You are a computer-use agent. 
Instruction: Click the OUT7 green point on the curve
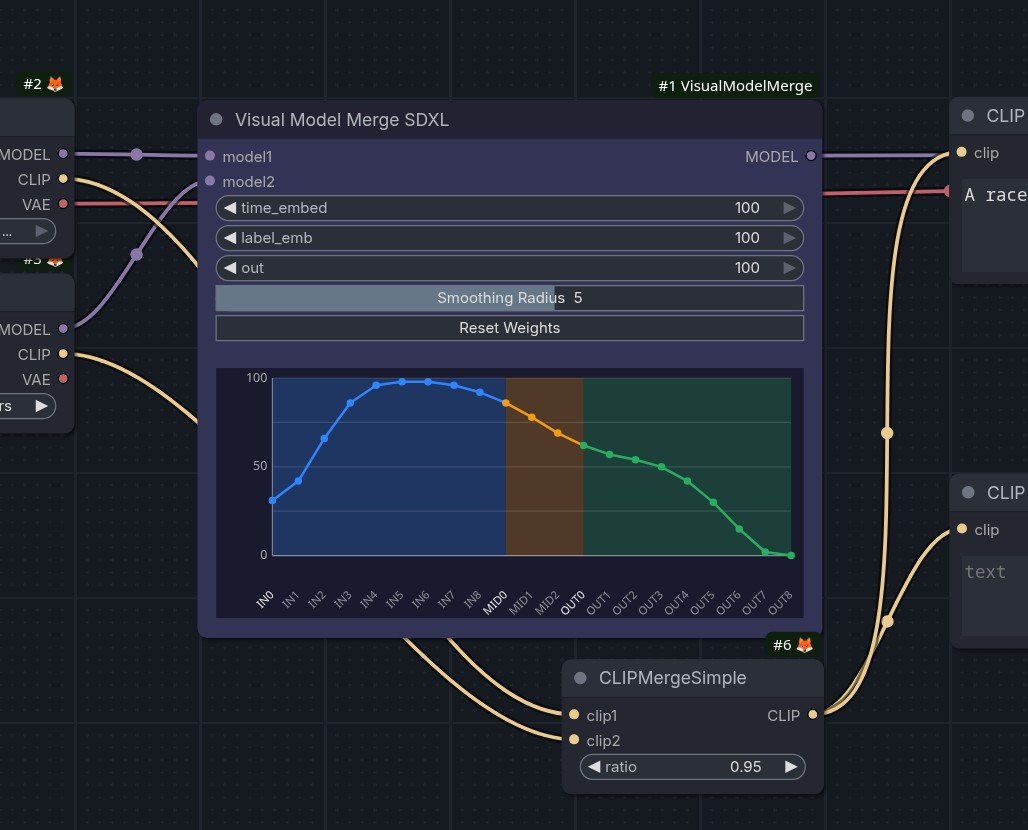pyautogui.click(x=765, y=552)
